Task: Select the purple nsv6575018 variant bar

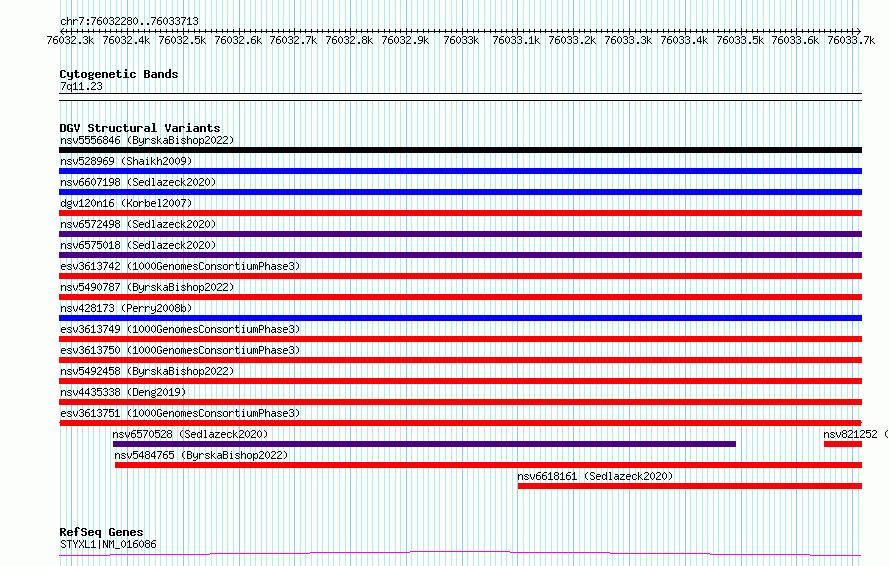Action: click(460, 255)
